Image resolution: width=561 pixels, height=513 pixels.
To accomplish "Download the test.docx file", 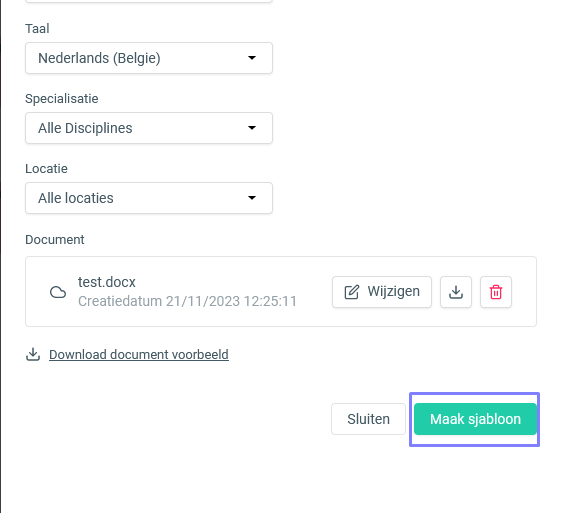I will 456,292.
